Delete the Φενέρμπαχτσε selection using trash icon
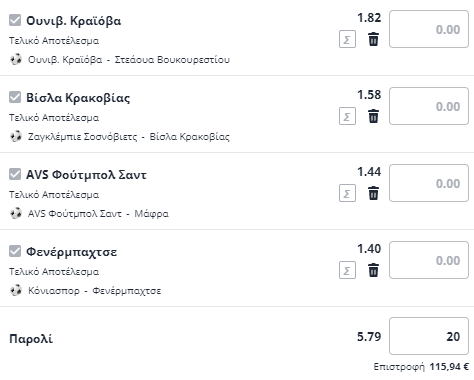This screenshot has height=380, width=474. pos(373,270)
